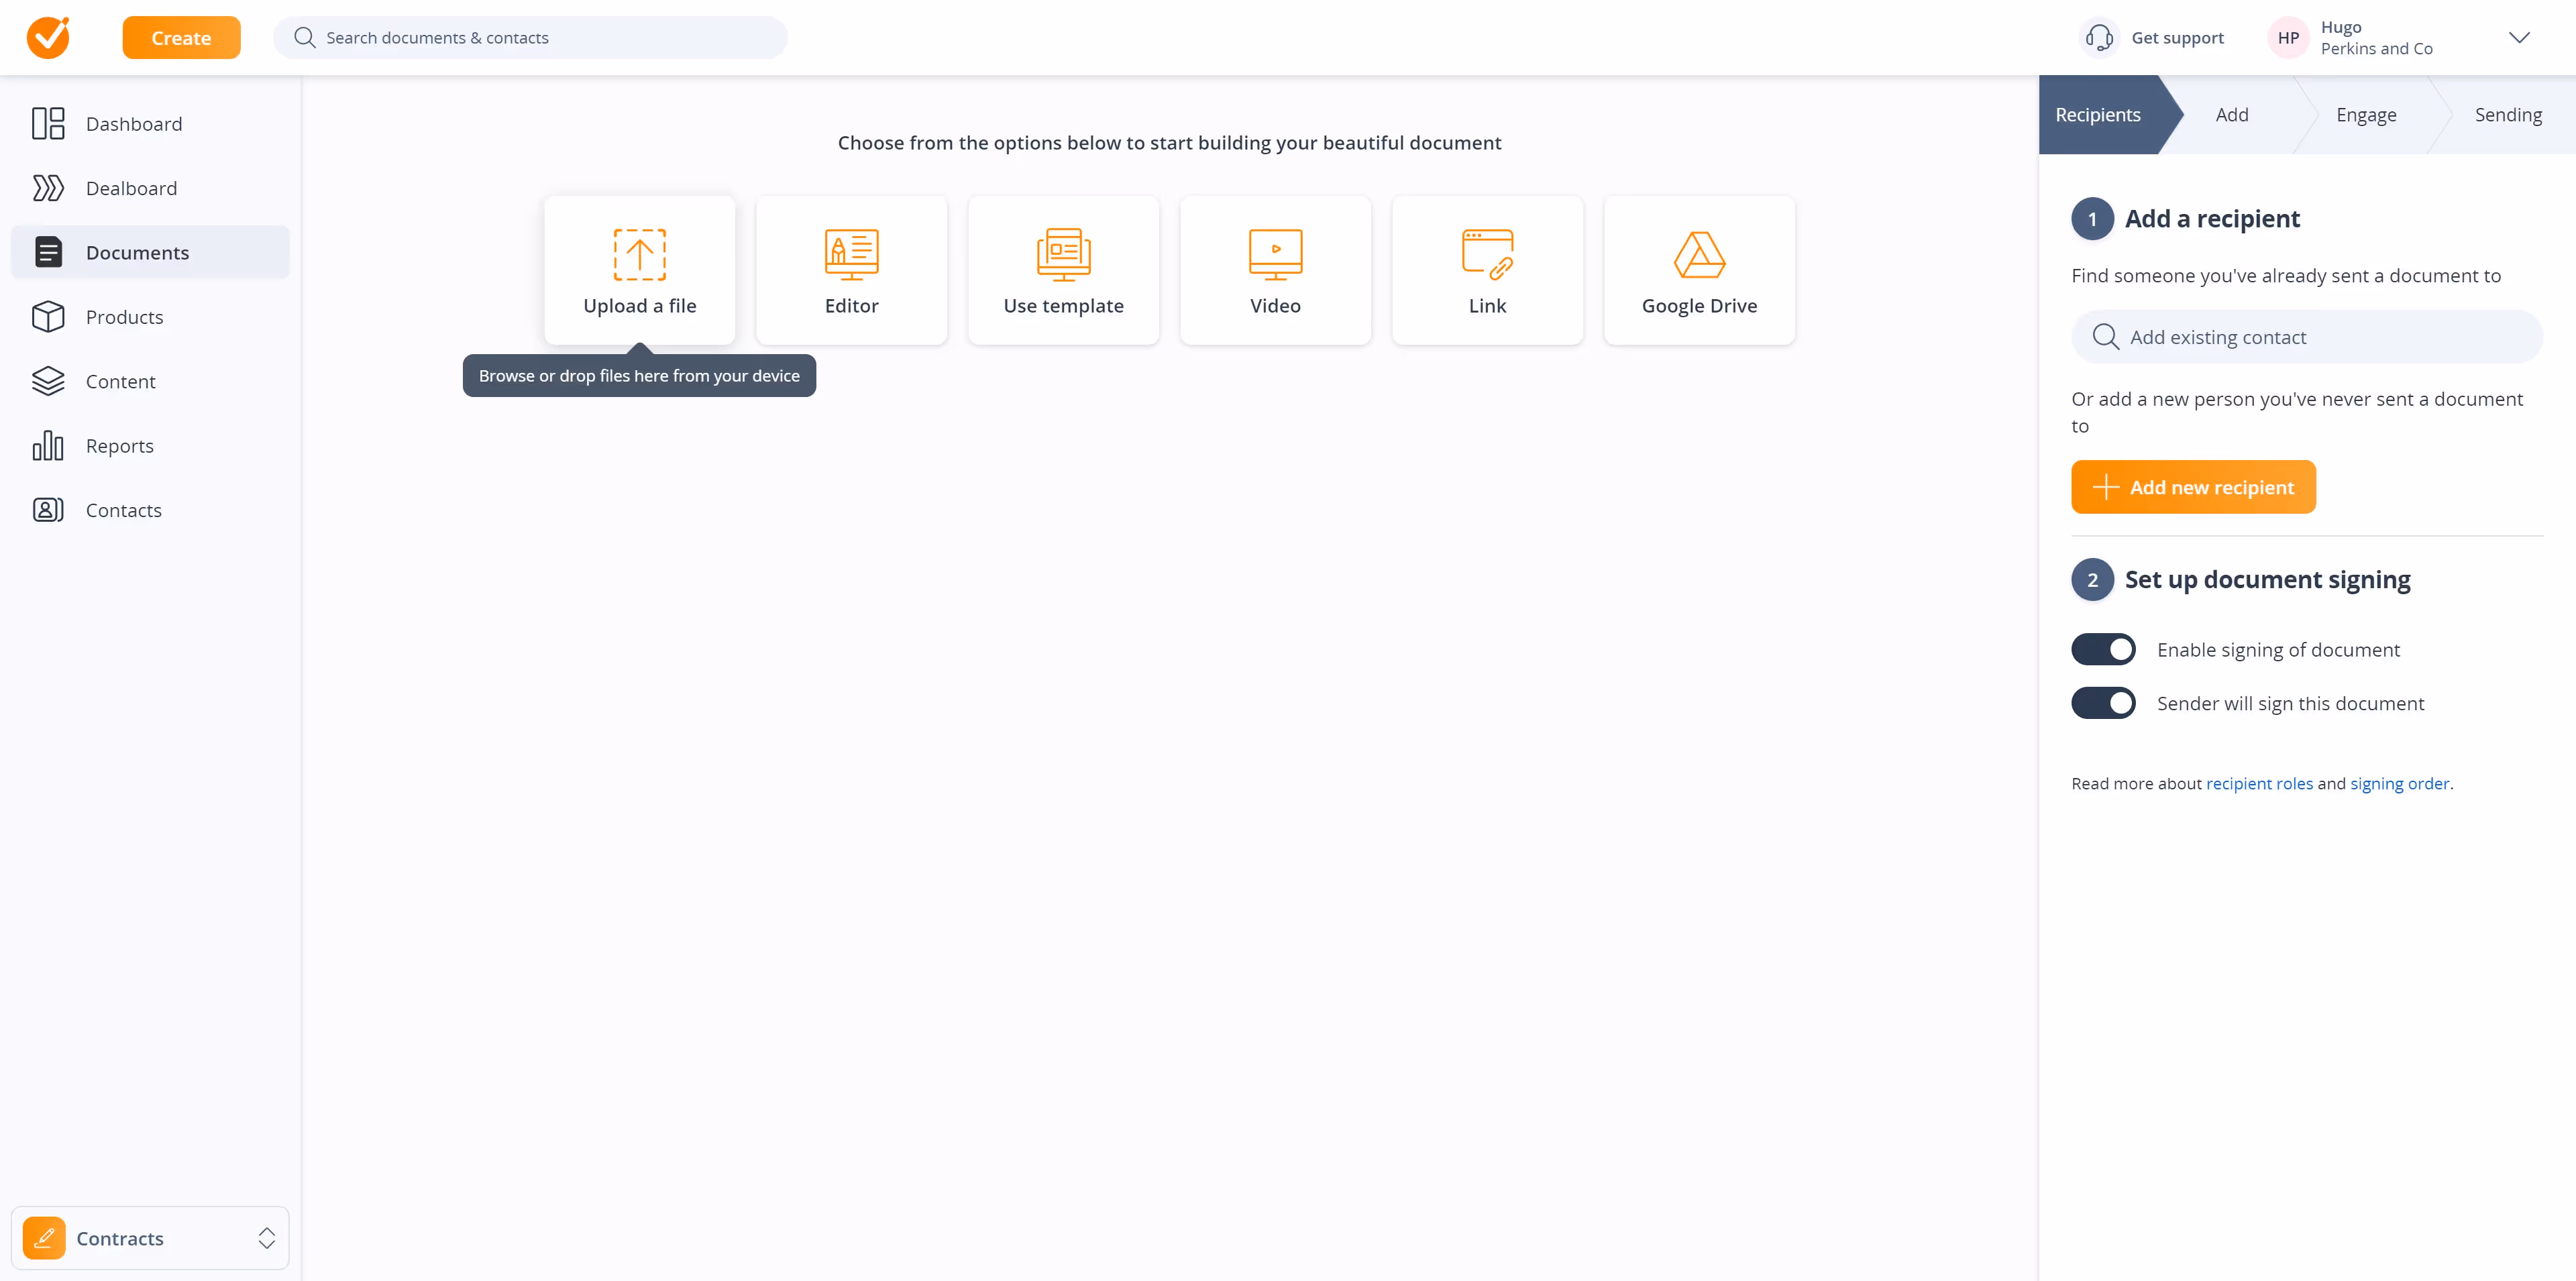The width and height of the screenshot is (2576, 1281).
Task: Open the Get support headset icon
Action: tap(2099, 38)
